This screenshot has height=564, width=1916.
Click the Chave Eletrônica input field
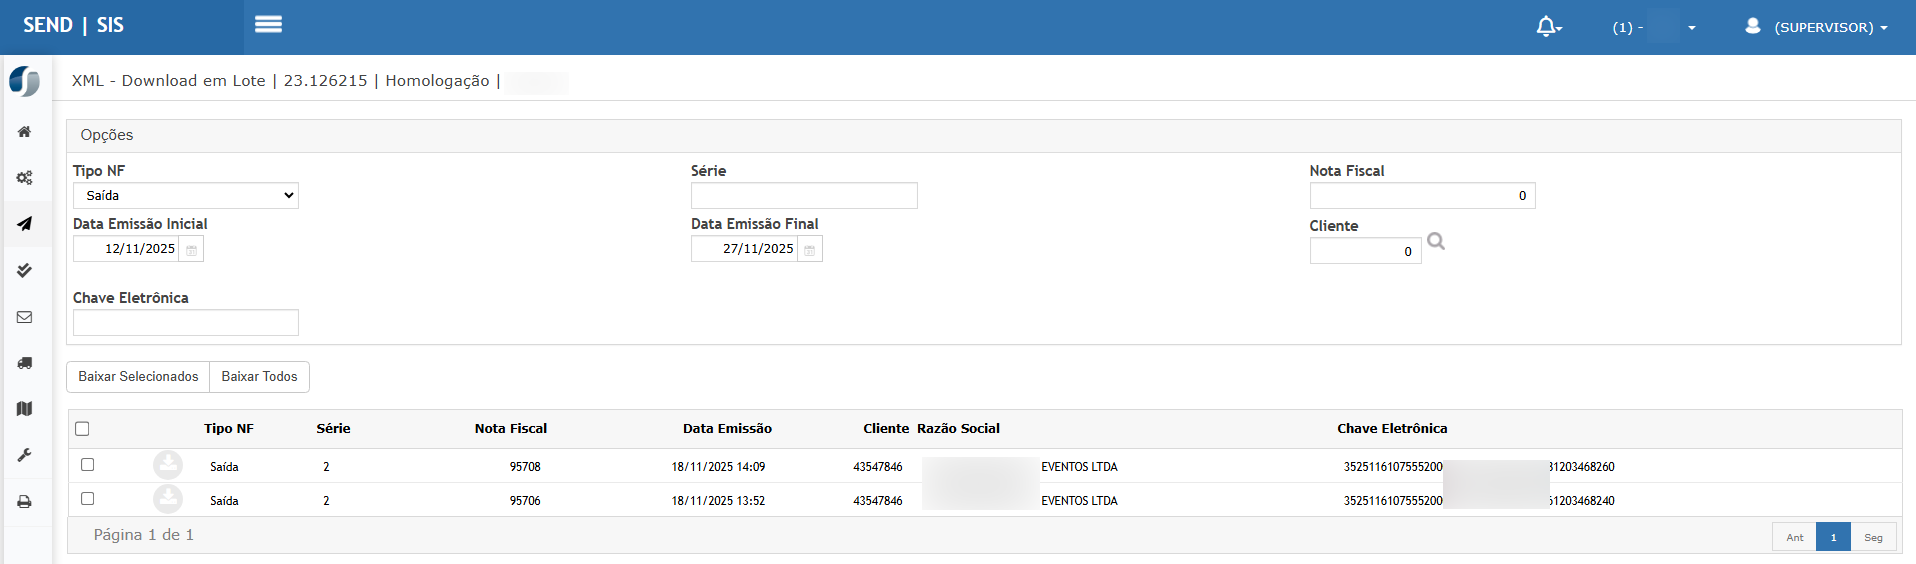[186, 323]
